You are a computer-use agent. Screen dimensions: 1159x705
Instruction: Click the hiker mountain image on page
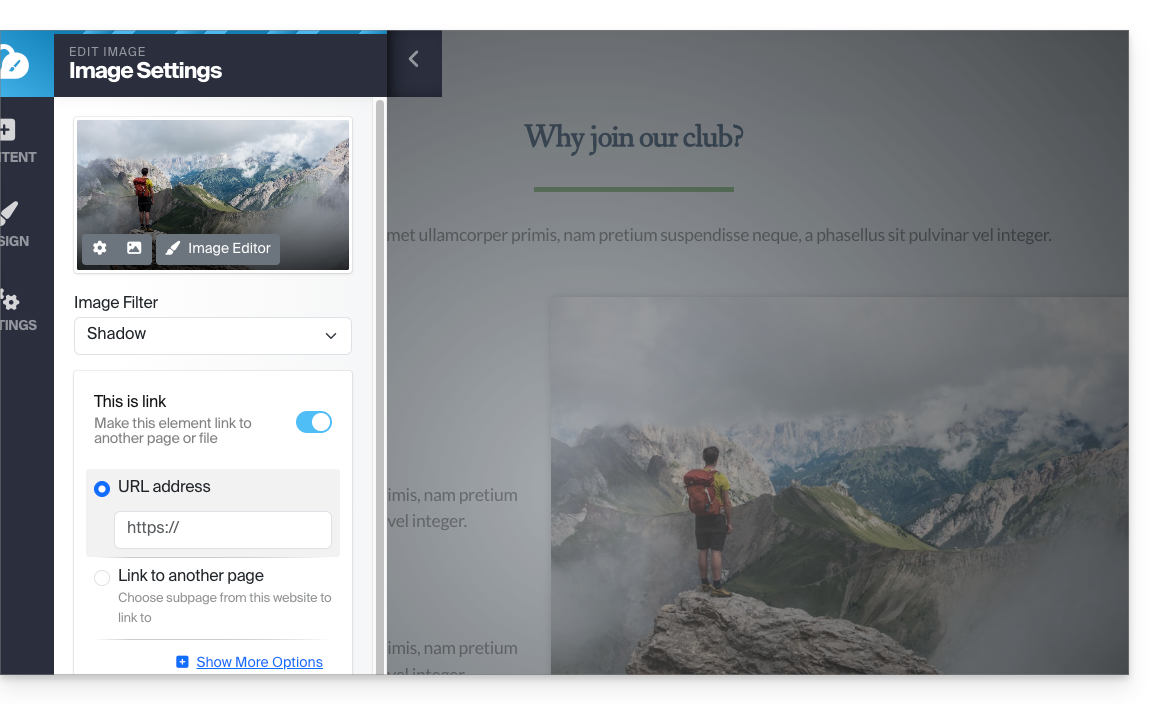[x=840, y=486]
